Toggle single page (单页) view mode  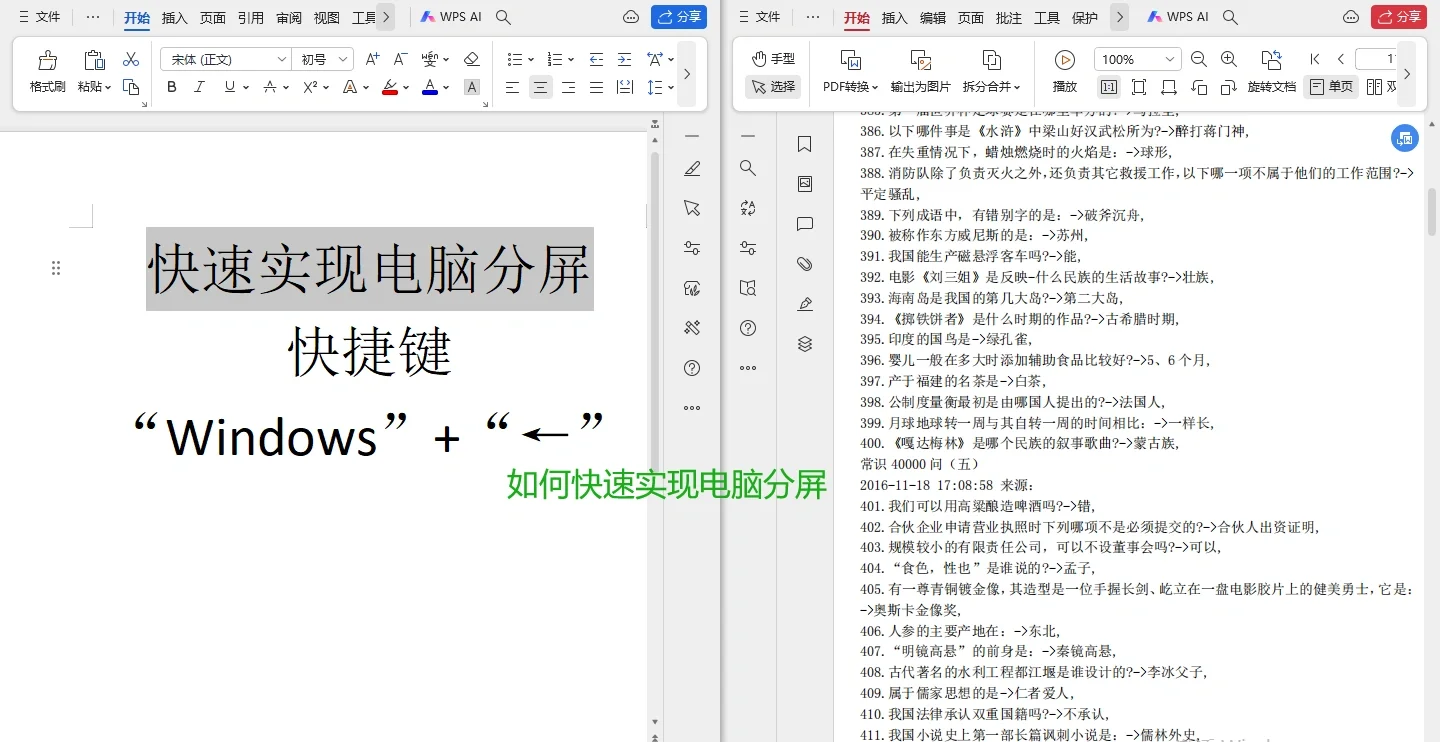pyautogui.click(x=1331, y=87)
